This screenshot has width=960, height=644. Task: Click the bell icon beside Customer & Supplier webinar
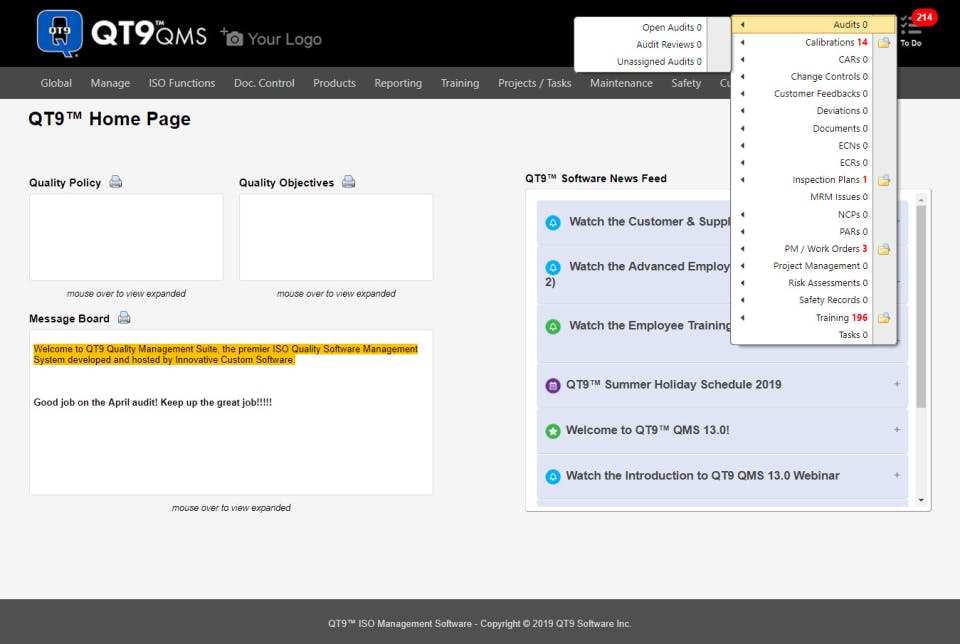pos(553,222)
